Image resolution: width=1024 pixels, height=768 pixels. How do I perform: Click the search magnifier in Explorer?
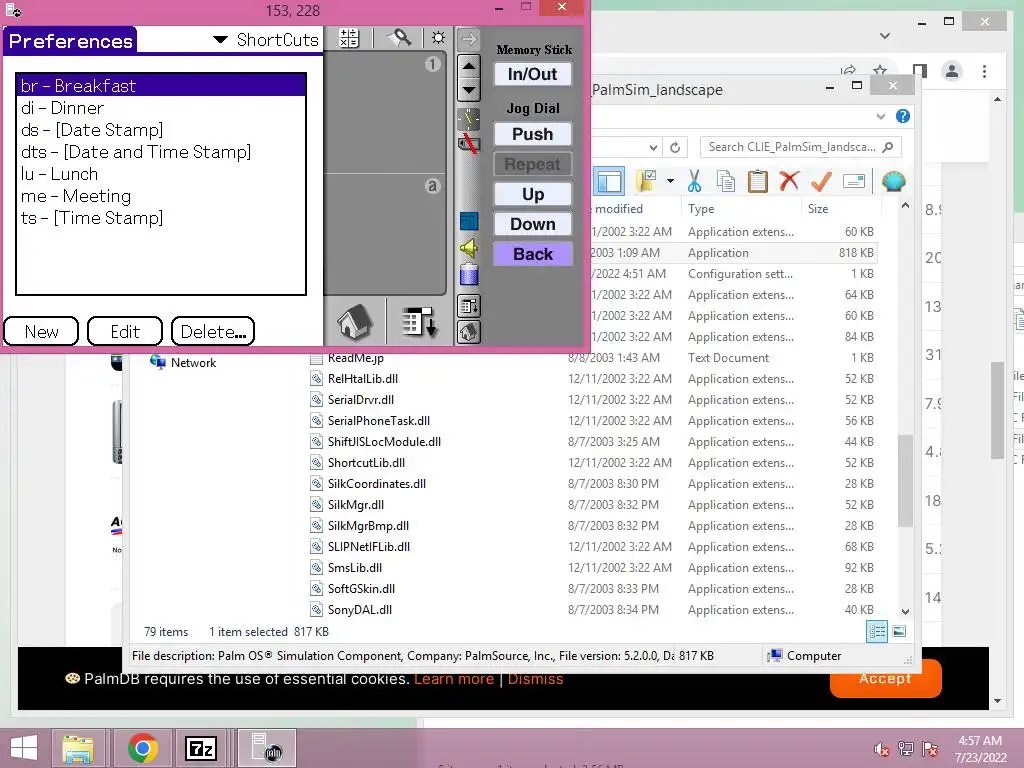pyautogui.click(x=888, y=148)
